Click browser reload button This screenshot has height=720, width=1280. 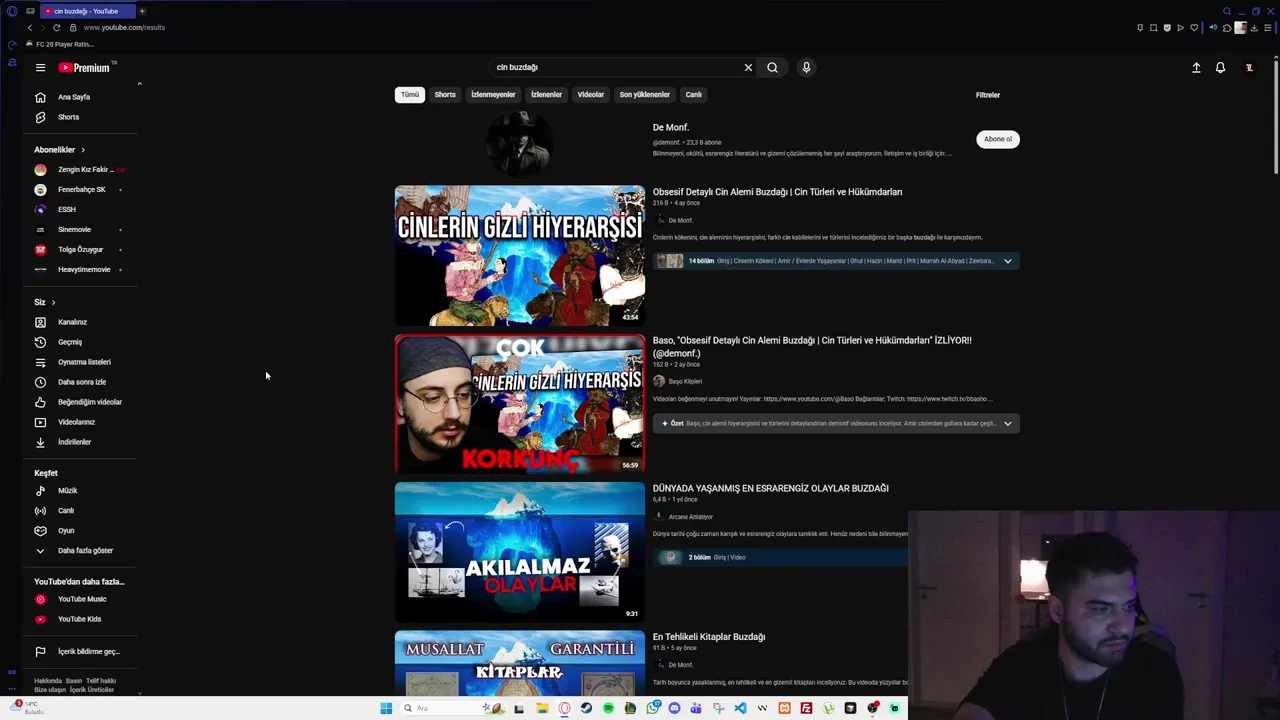[56, 27]
